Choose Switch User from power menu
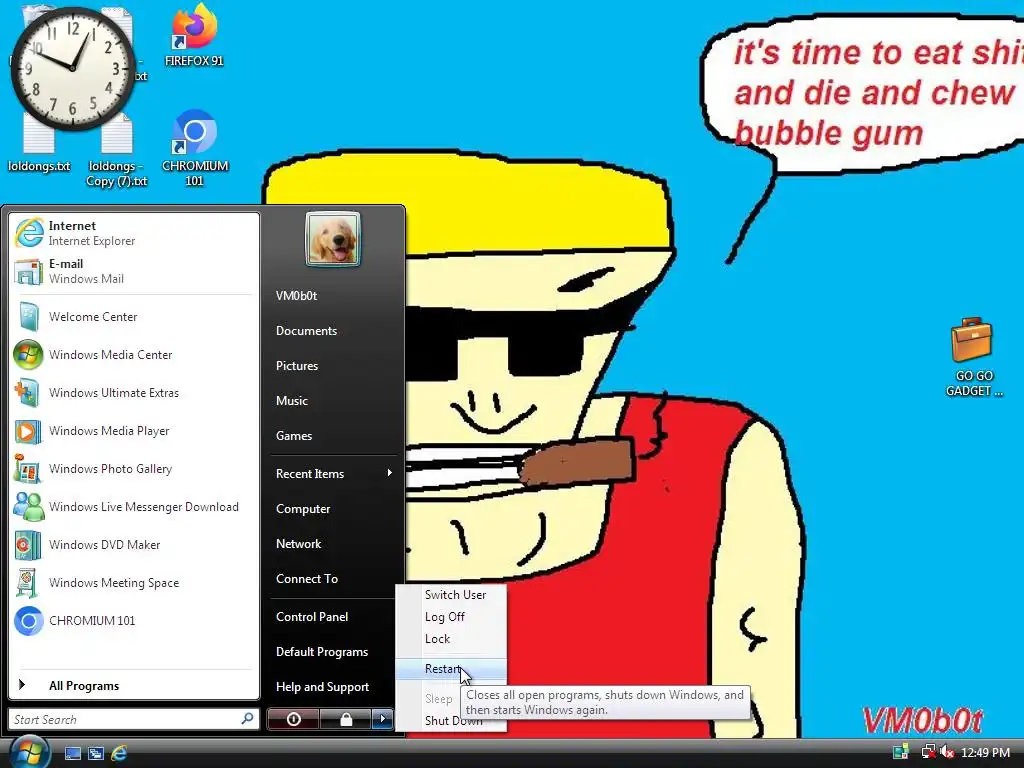The width and height of the screenshot is (1024, 768). pos(451,595)
